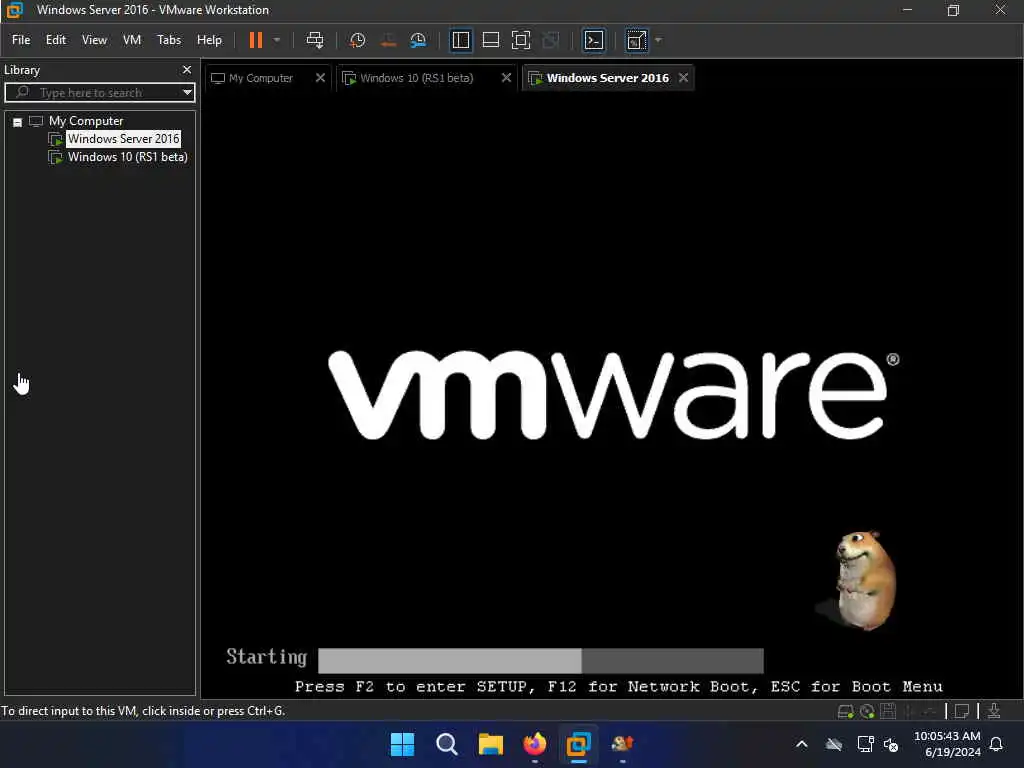Close the Windows 10 (RS1 beta) tab
The width and height of the screenshot is (1024, 768).
[506, 78]
